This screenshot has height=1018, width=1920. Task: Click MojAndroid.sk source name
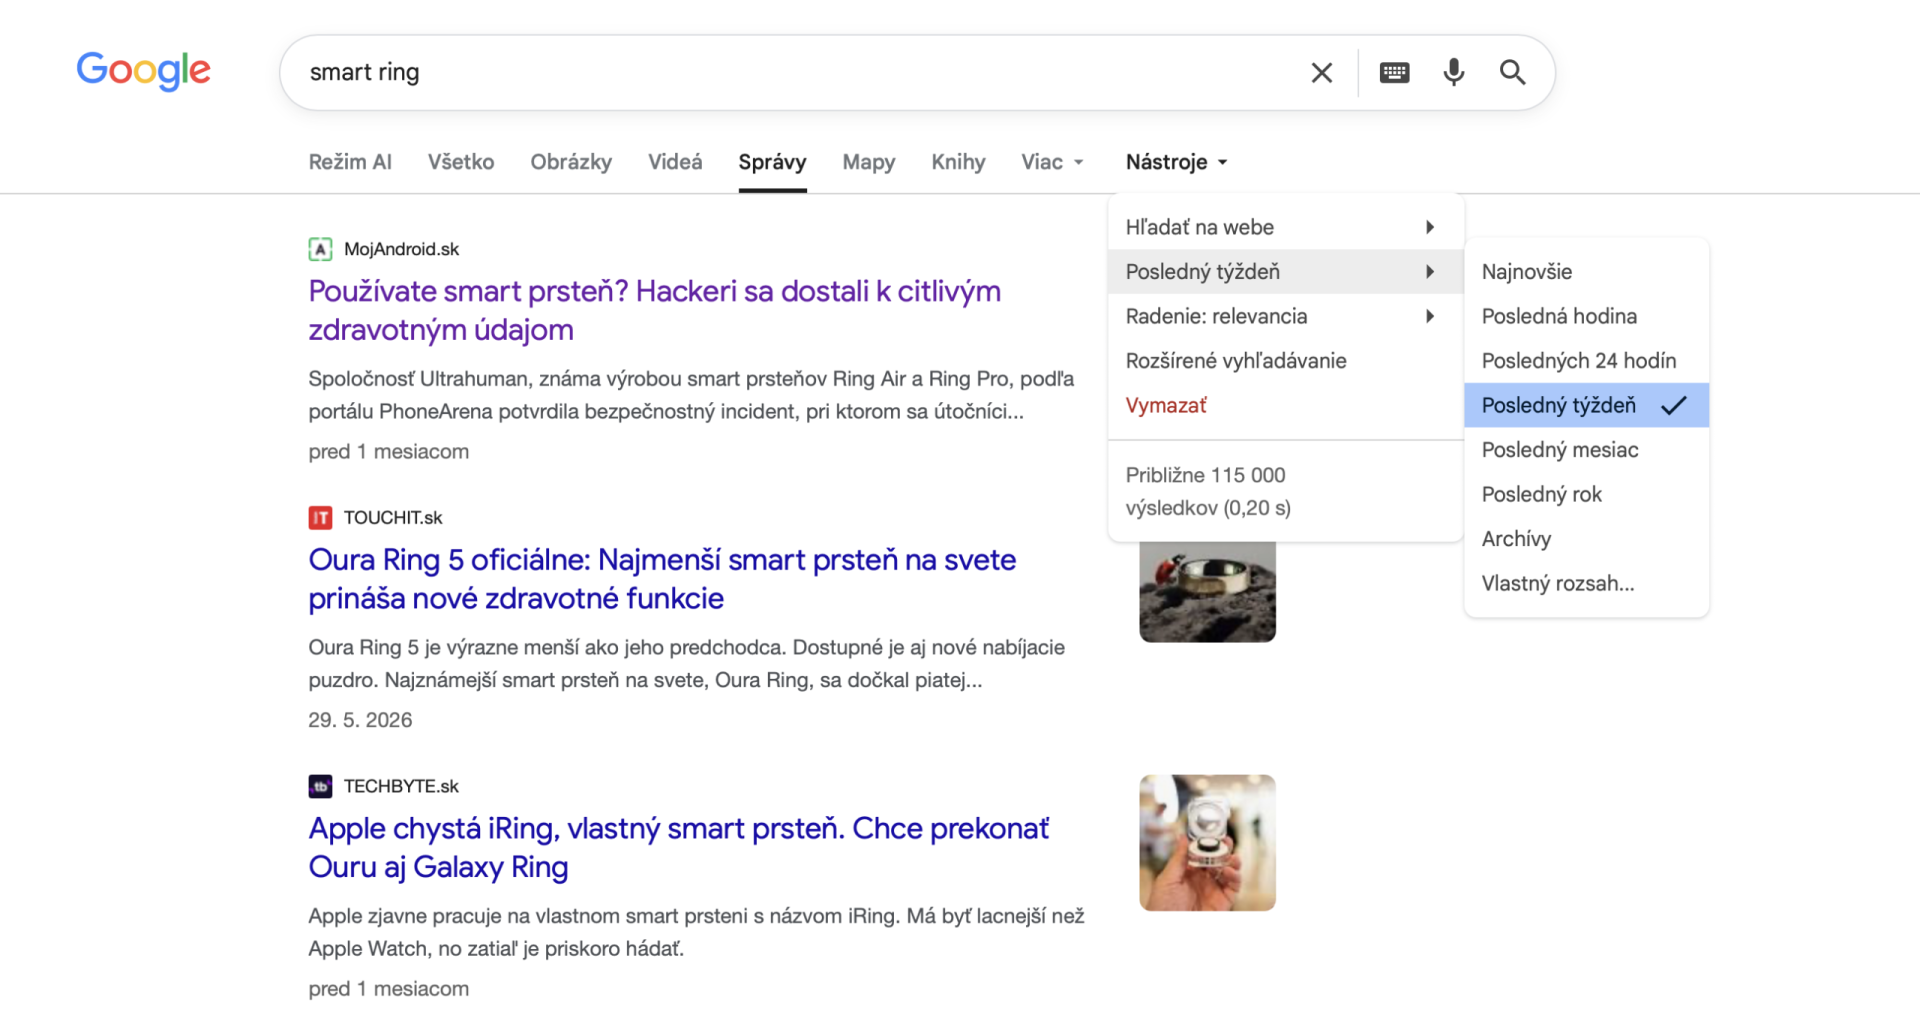pyautogui.click(x=401, y=249)
